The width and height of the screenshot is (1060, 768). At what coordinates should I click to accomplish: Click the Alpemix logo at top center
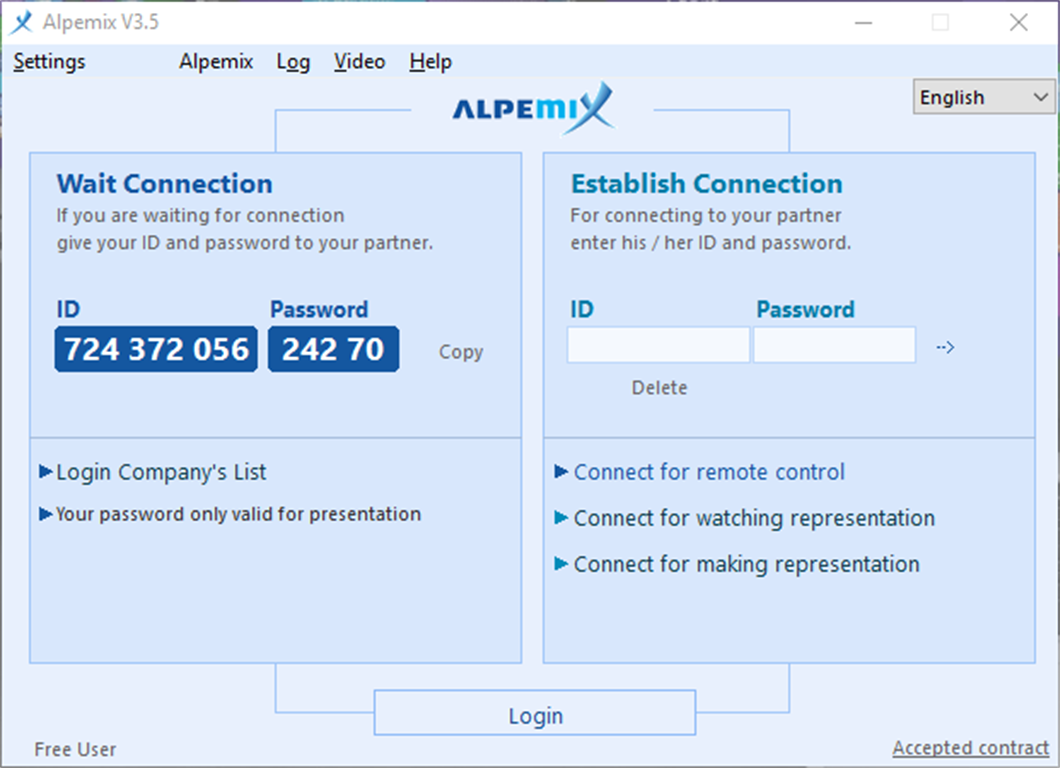click(532, 107)
